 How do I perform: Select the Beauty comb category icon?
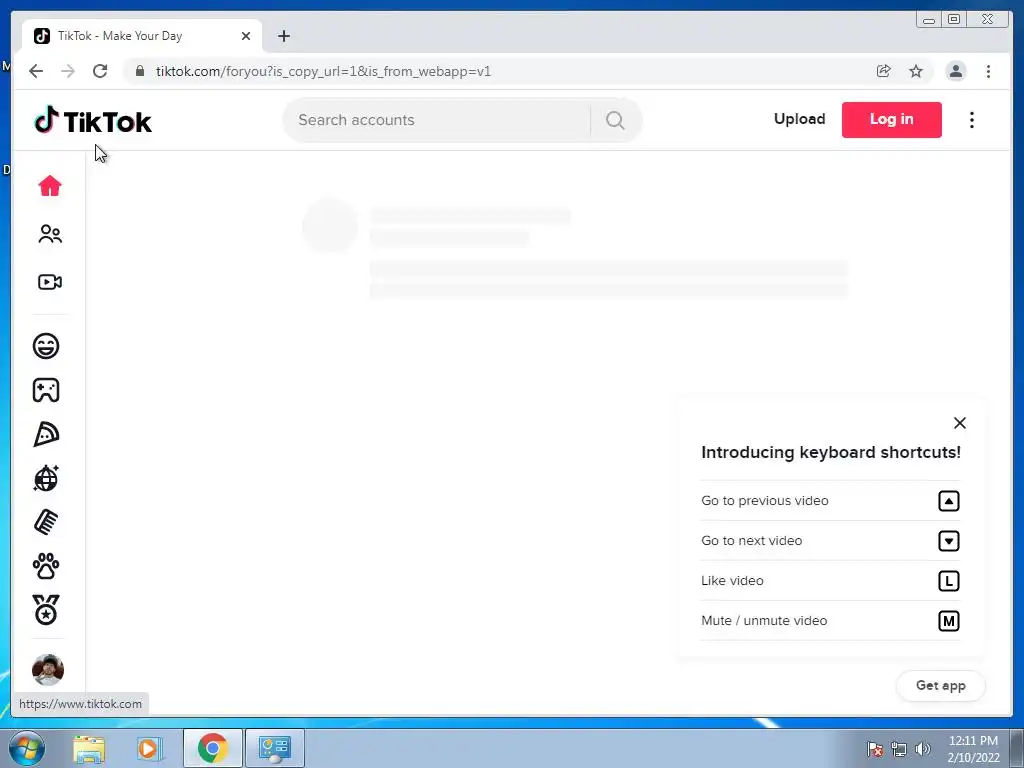coord(46,522)
